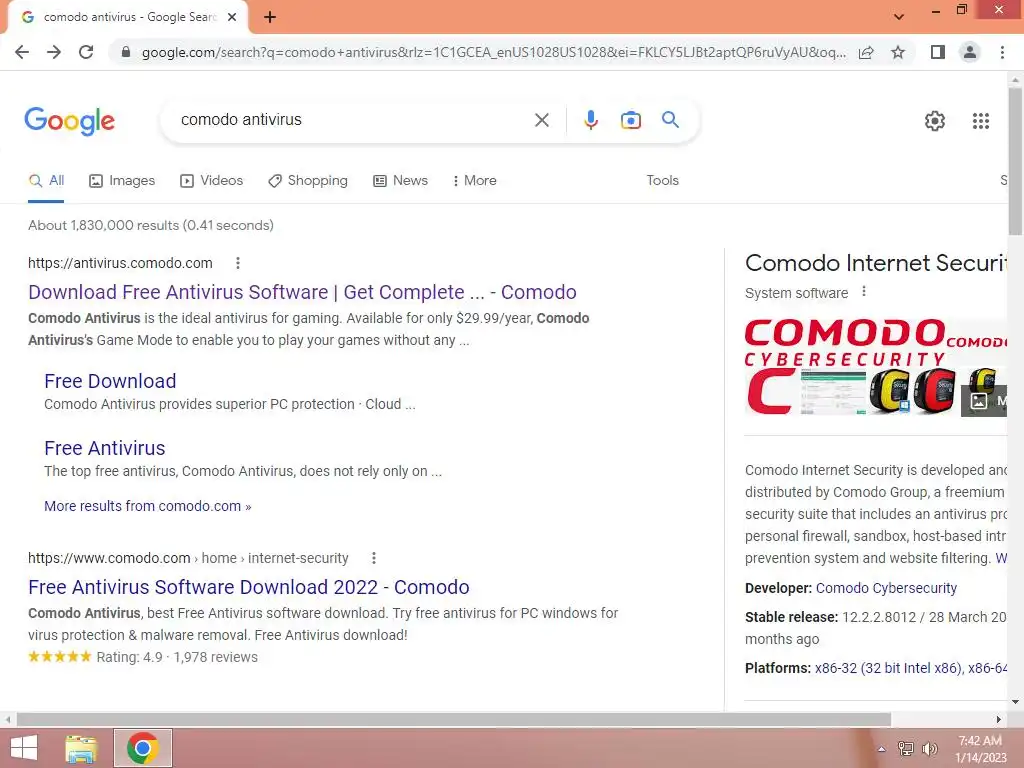This screenshot has height=768, width=1024.
Task: Open a new browser tab
Action: pos(270,17)
